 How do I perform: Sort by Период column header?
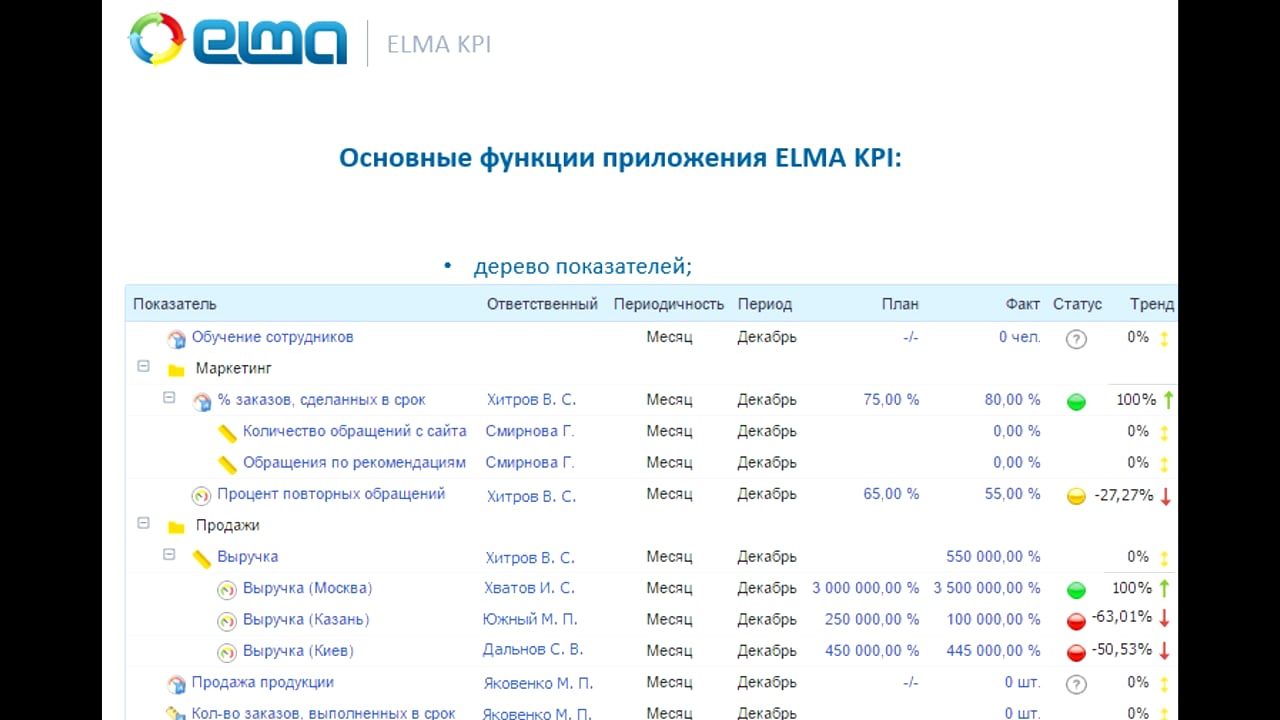[765, 304]
